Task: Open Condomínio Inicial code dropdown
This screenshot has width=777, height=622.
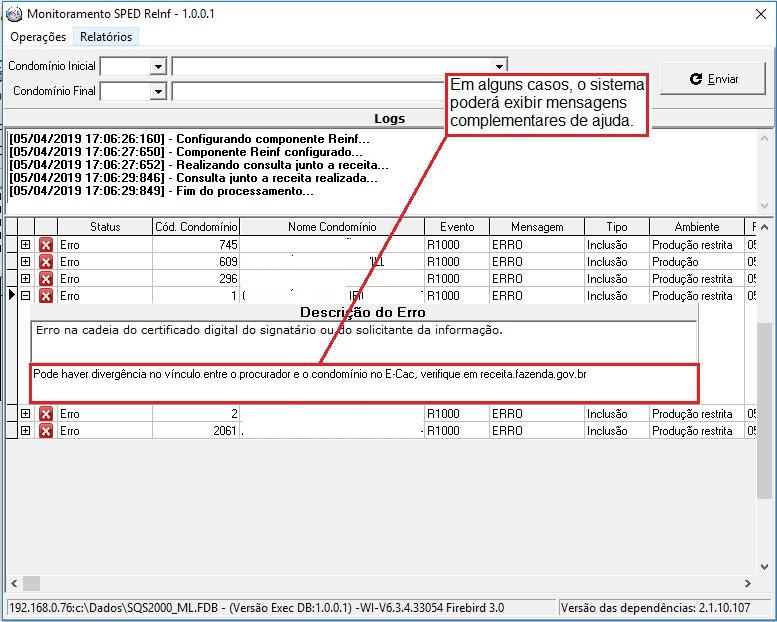Action: tap(158, 66)
